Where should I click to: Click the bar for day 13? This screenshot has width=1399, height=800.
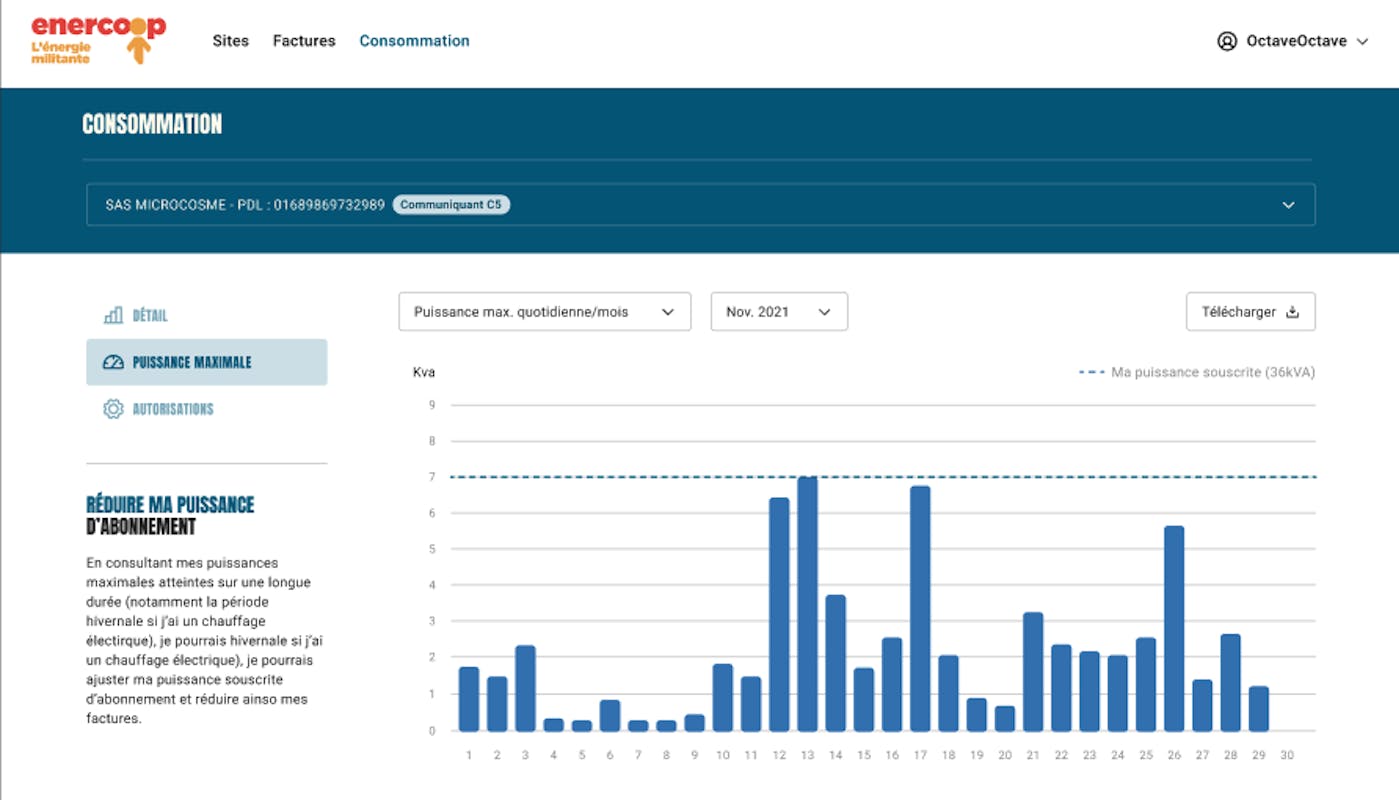tap(807, 604)
